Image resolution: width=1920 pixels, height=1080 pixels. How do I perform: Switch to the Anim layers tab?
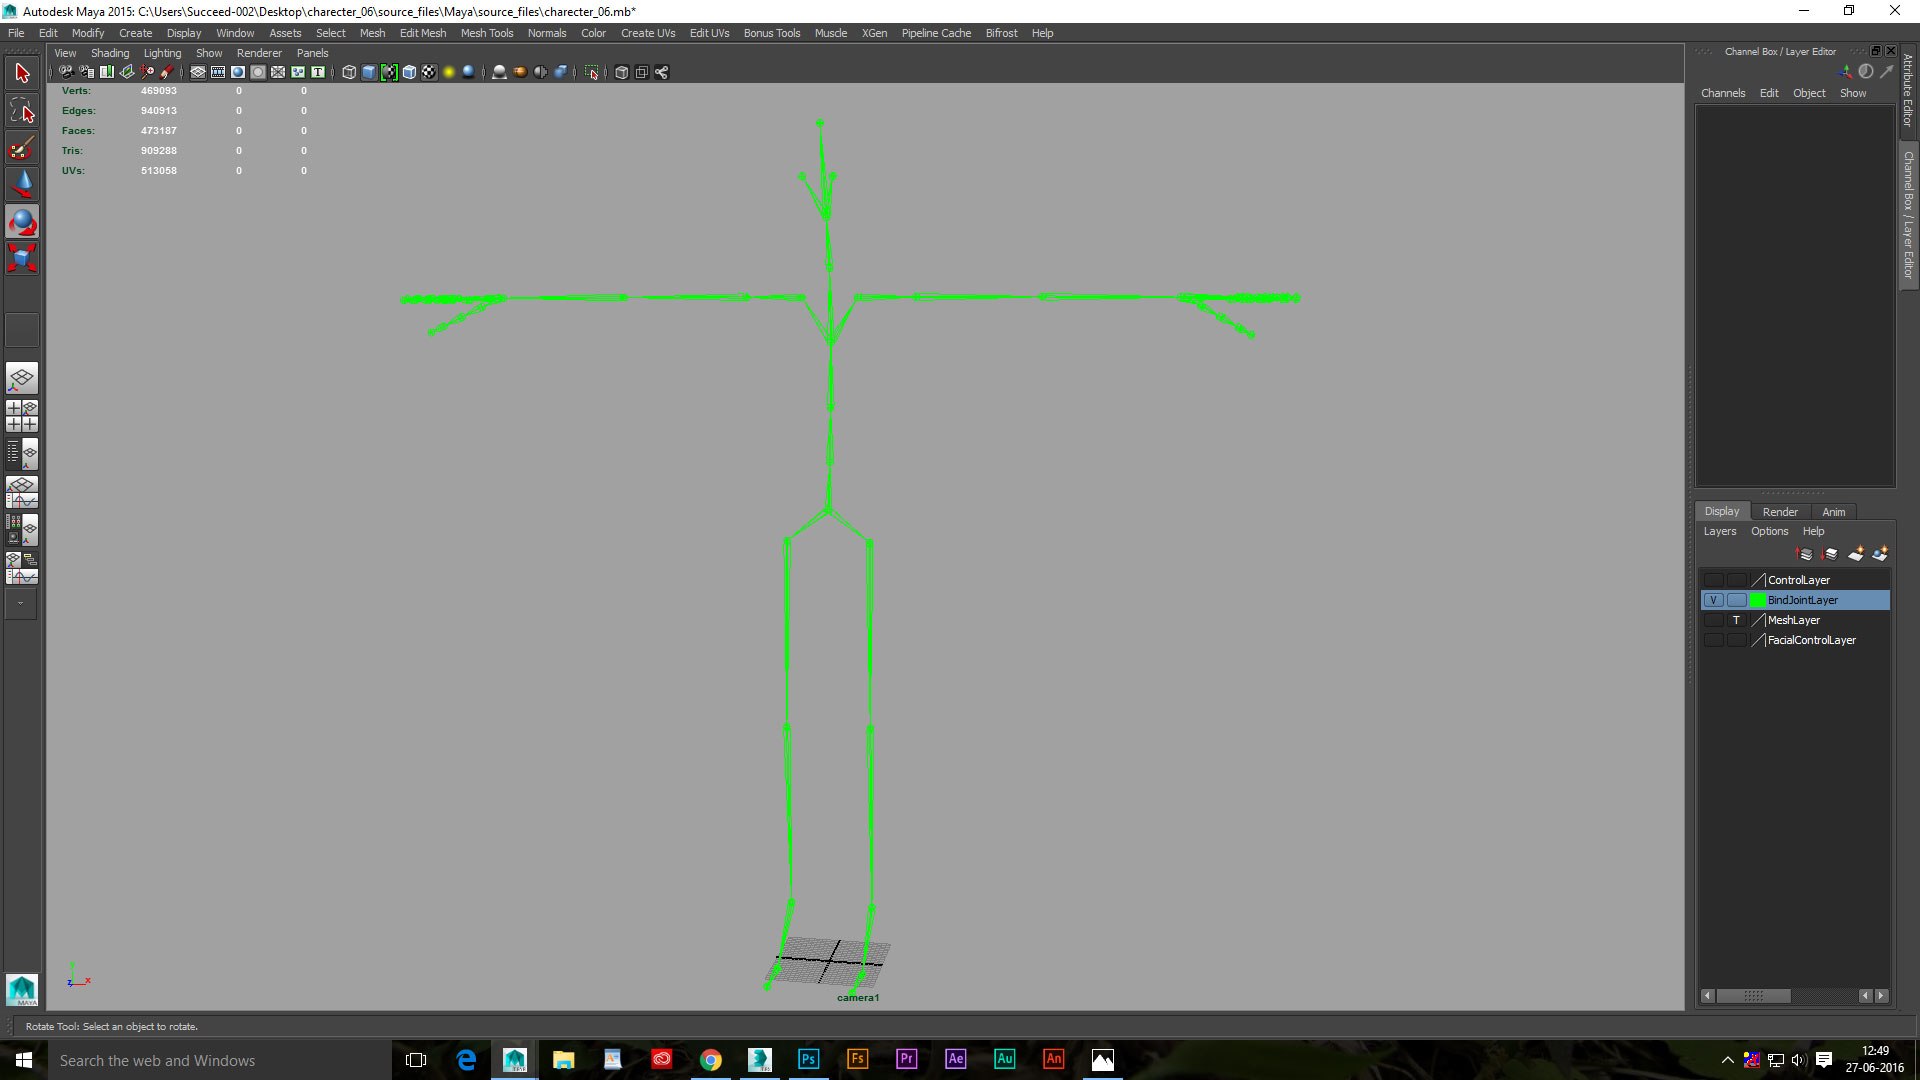coord(1834,511)
